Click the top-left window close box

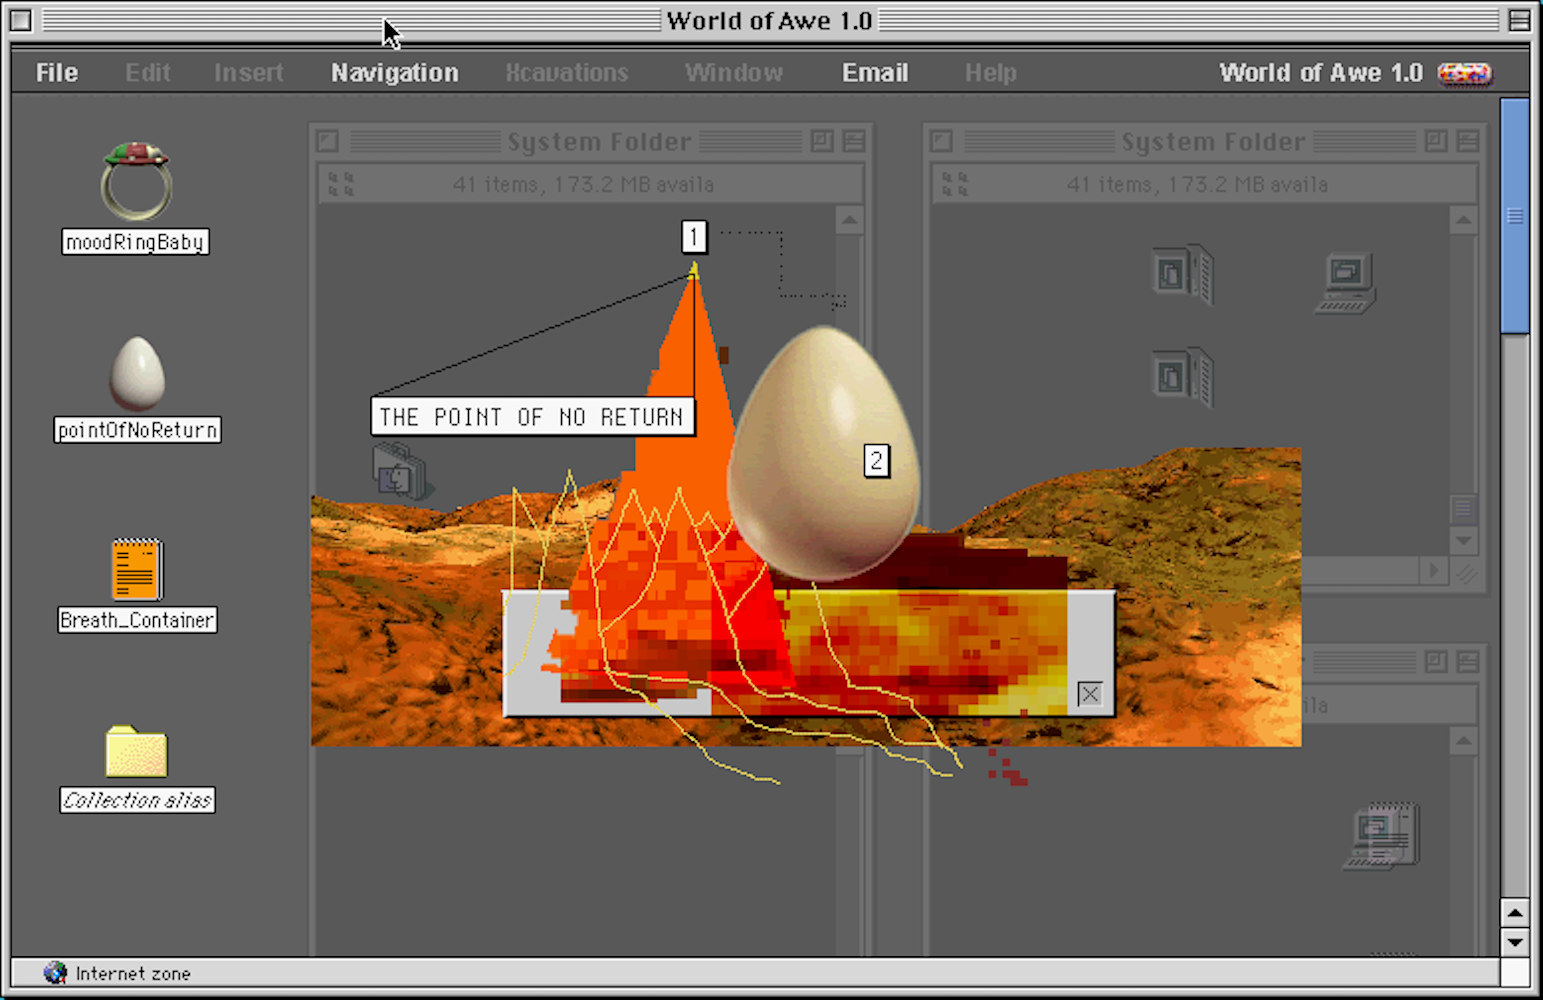pos(21,20)
